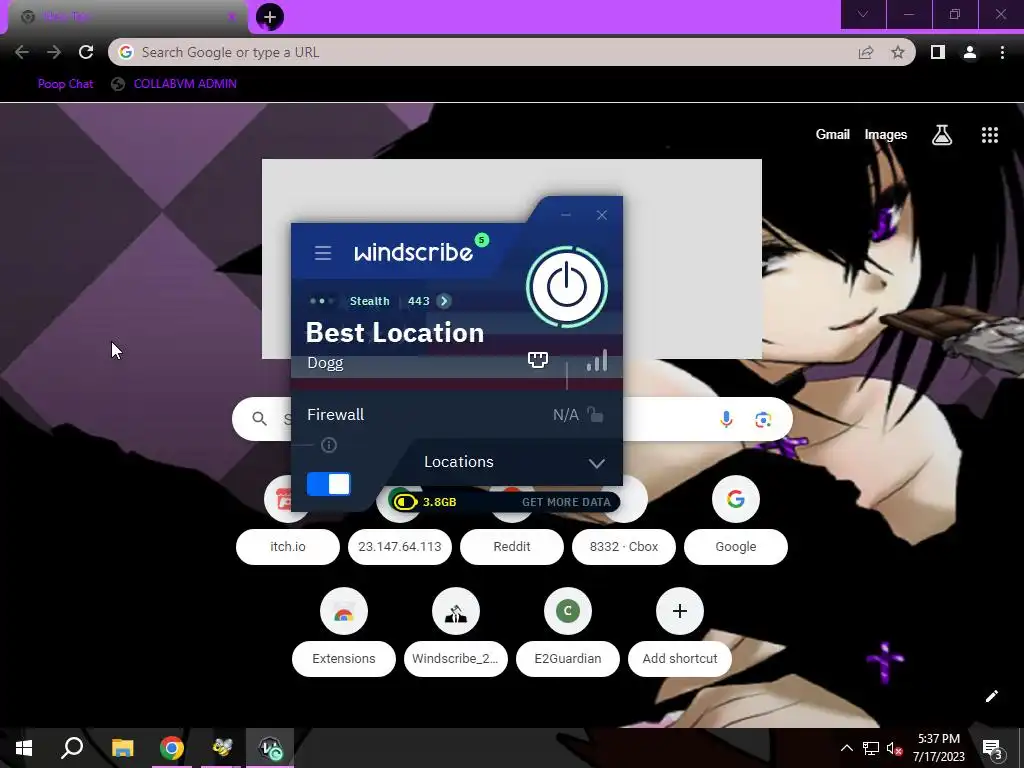Screen dimensions: 1024x768
Task: Click the Best Location heading
Action: click(x=395, y=333)
